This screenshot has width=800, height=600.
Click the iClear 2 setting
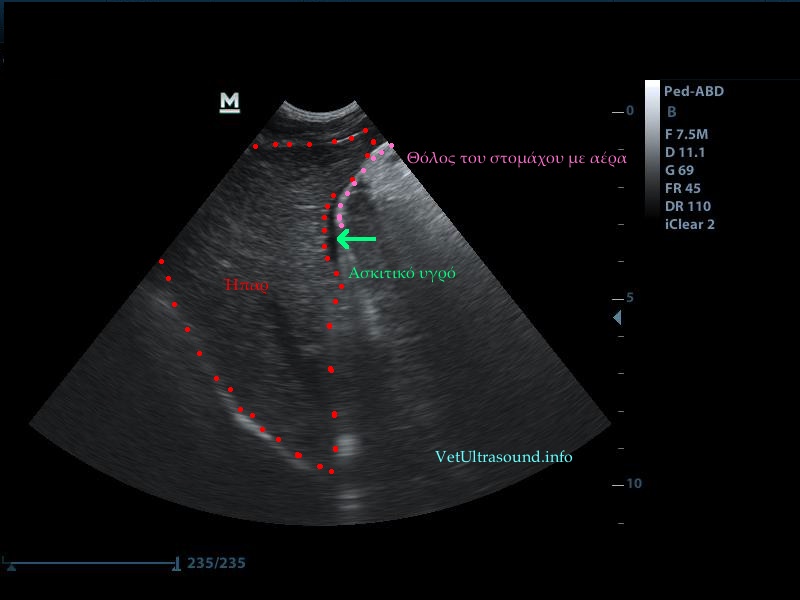coord(690,224)
